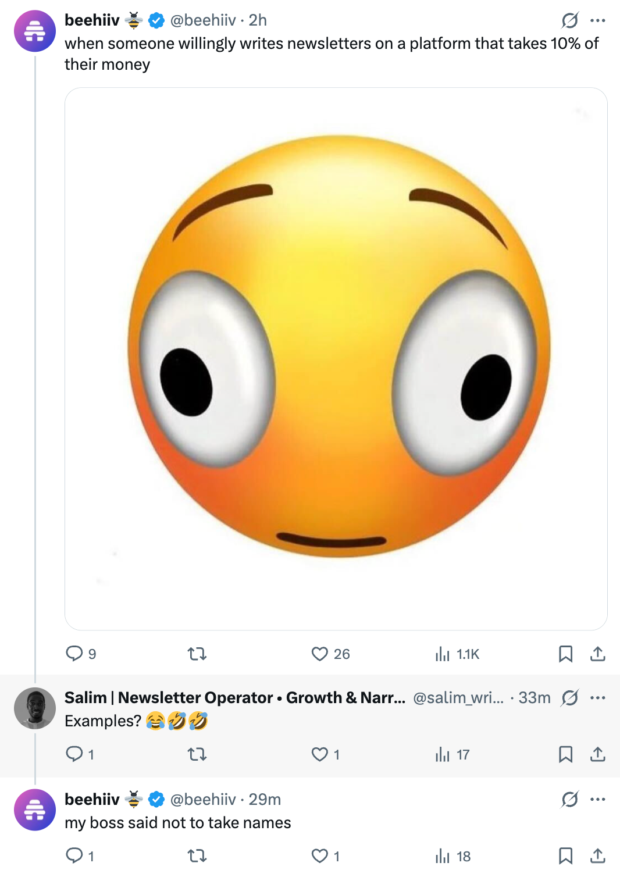Open the more options menu on the bottom reply
This screenshot has height=877, width=620.
[599, 798]
